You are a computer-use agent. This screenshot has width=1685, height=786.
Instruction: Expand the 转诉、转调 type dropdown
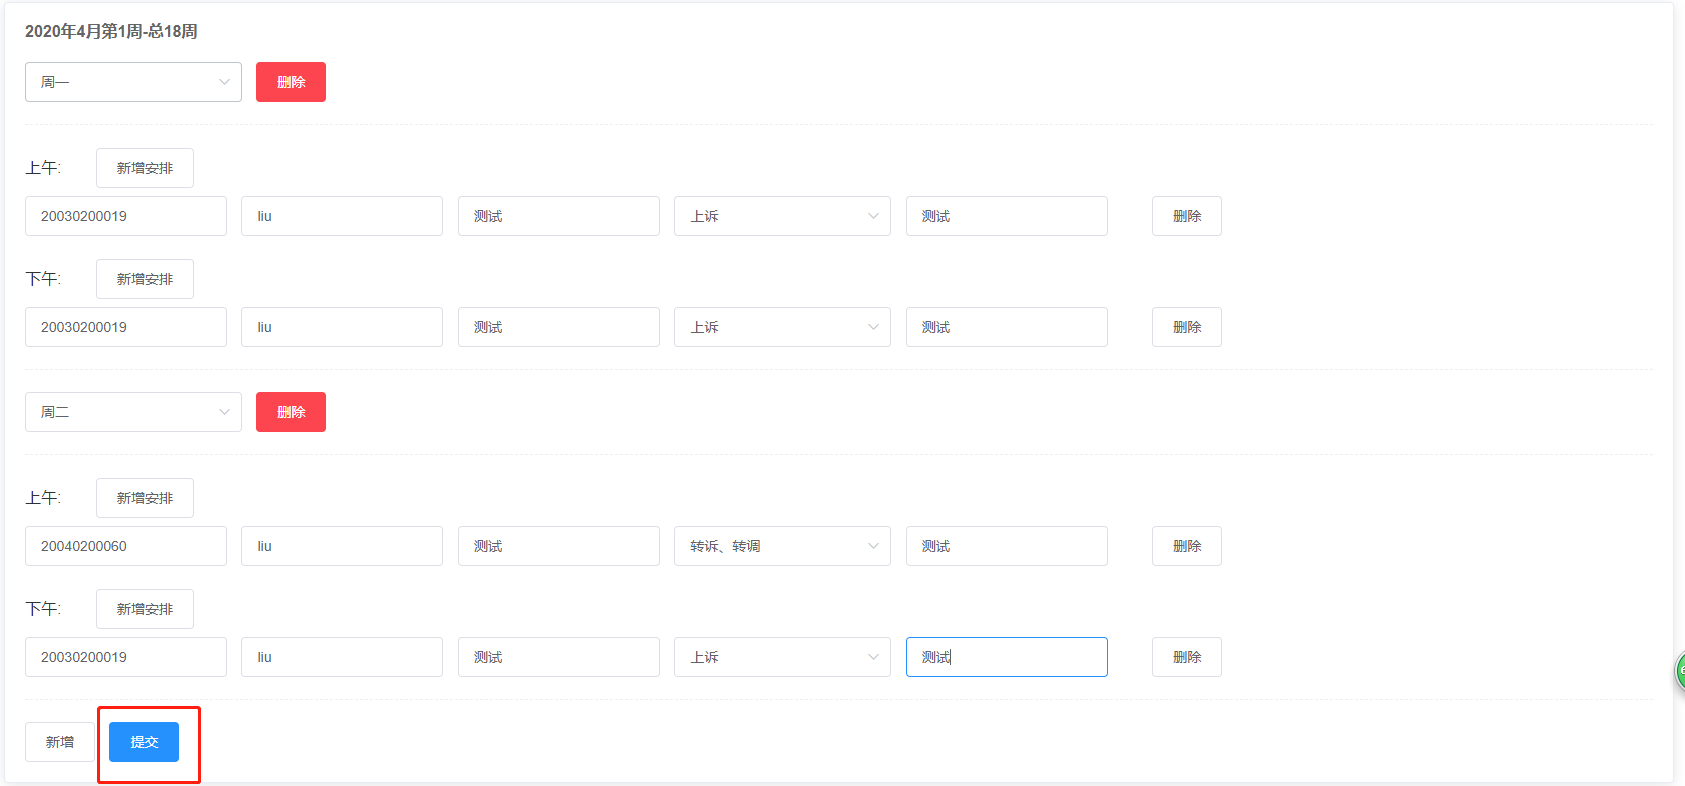pyautogui.click(x=782, y=546)
